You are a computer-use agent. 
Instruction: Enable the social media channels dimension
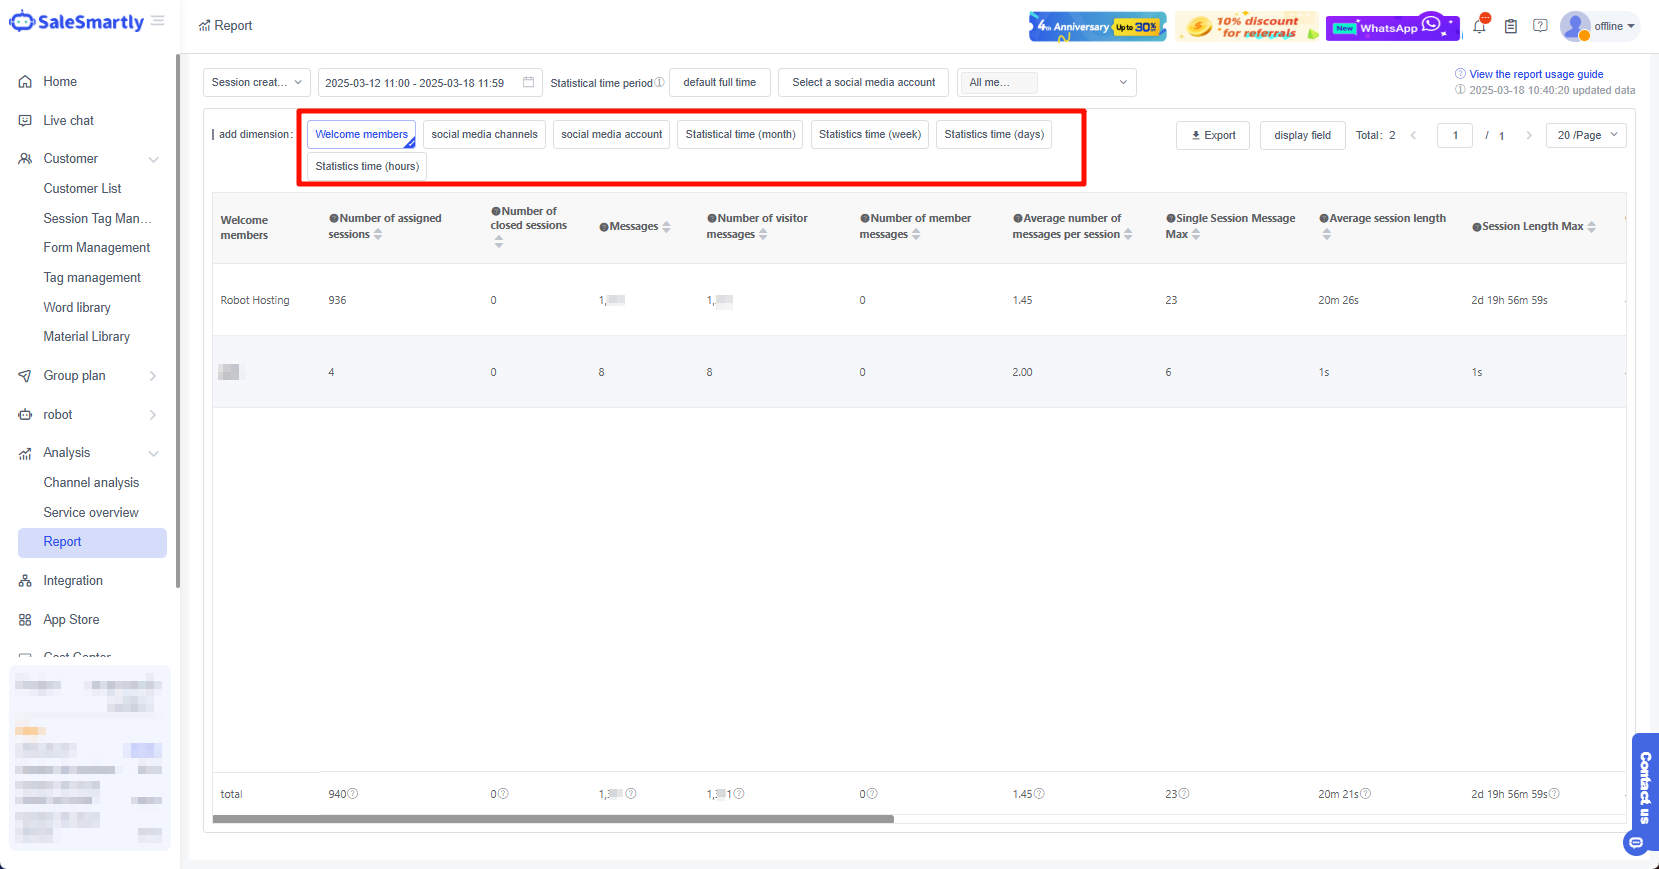(x=484, y=134)
